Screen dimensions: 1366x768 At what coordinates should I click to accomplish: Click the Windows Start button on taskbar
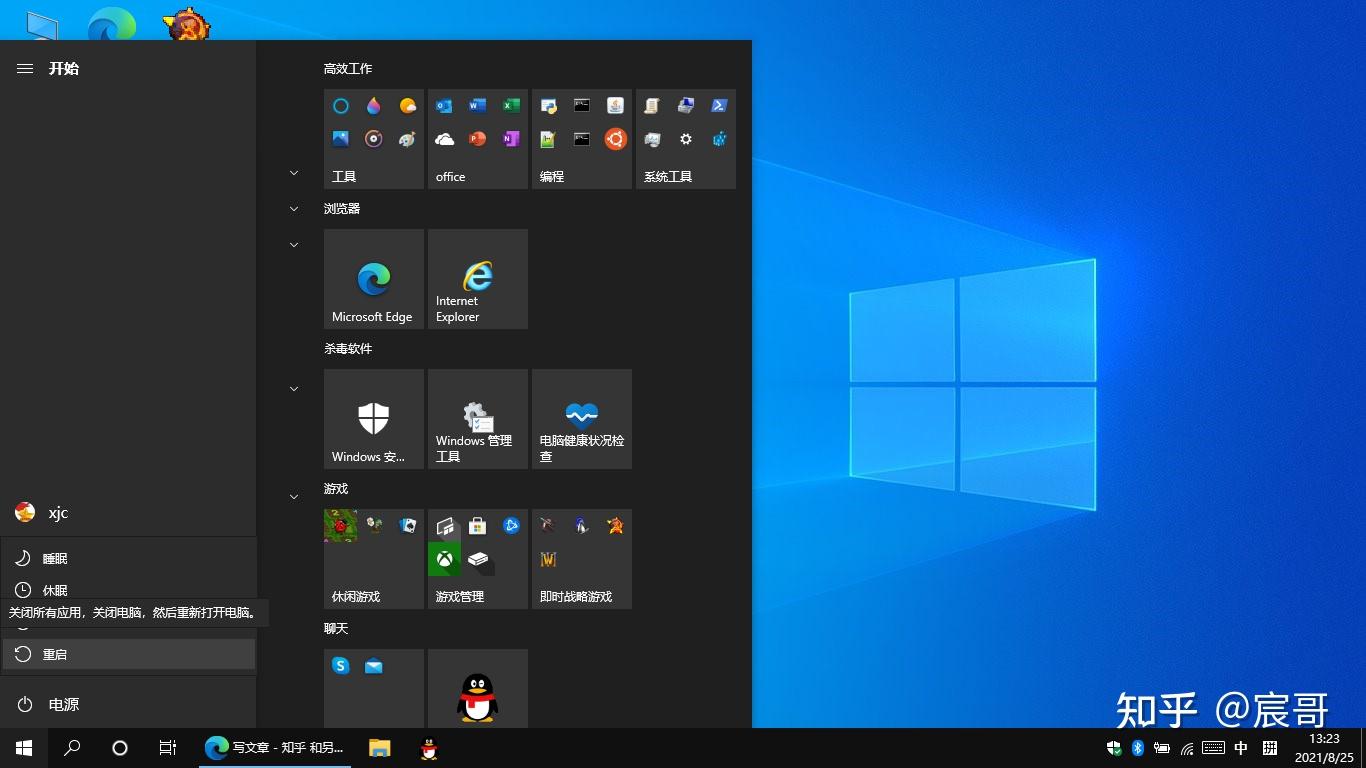24,748
